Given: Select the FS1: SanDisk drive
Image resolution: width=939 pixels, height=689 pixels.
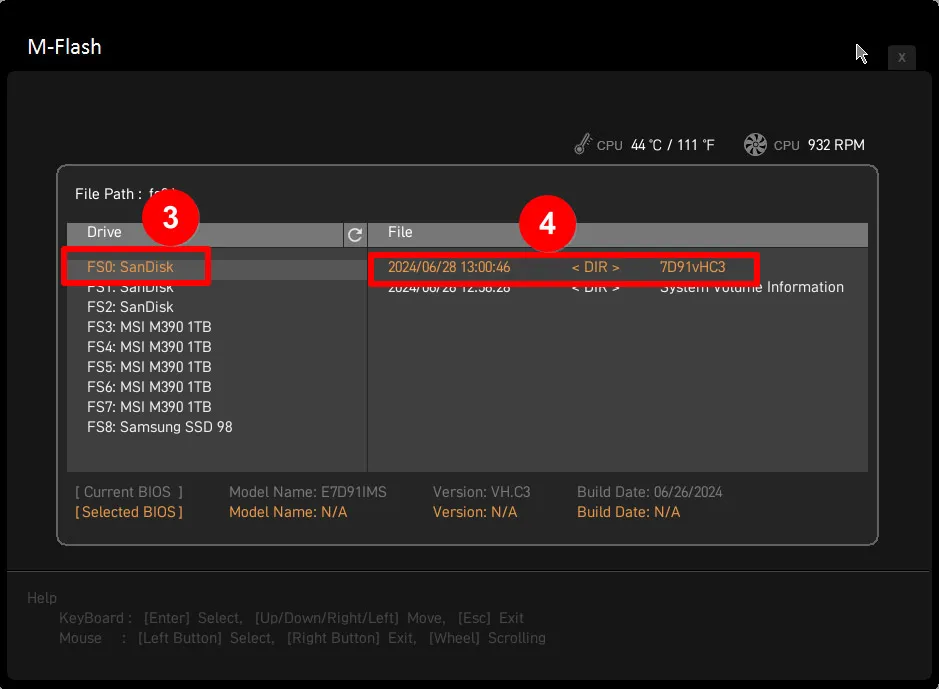Looking at the screenshot, I should (x=130, y=288).
